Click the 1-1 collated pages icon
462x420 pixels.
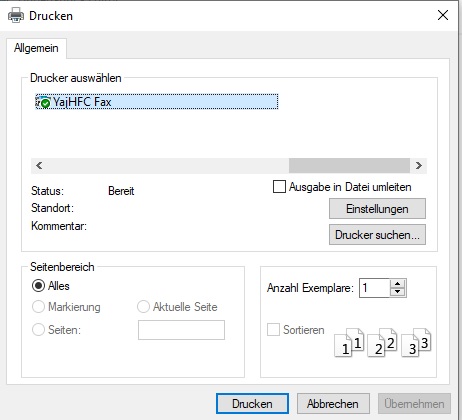click(349, 343)
